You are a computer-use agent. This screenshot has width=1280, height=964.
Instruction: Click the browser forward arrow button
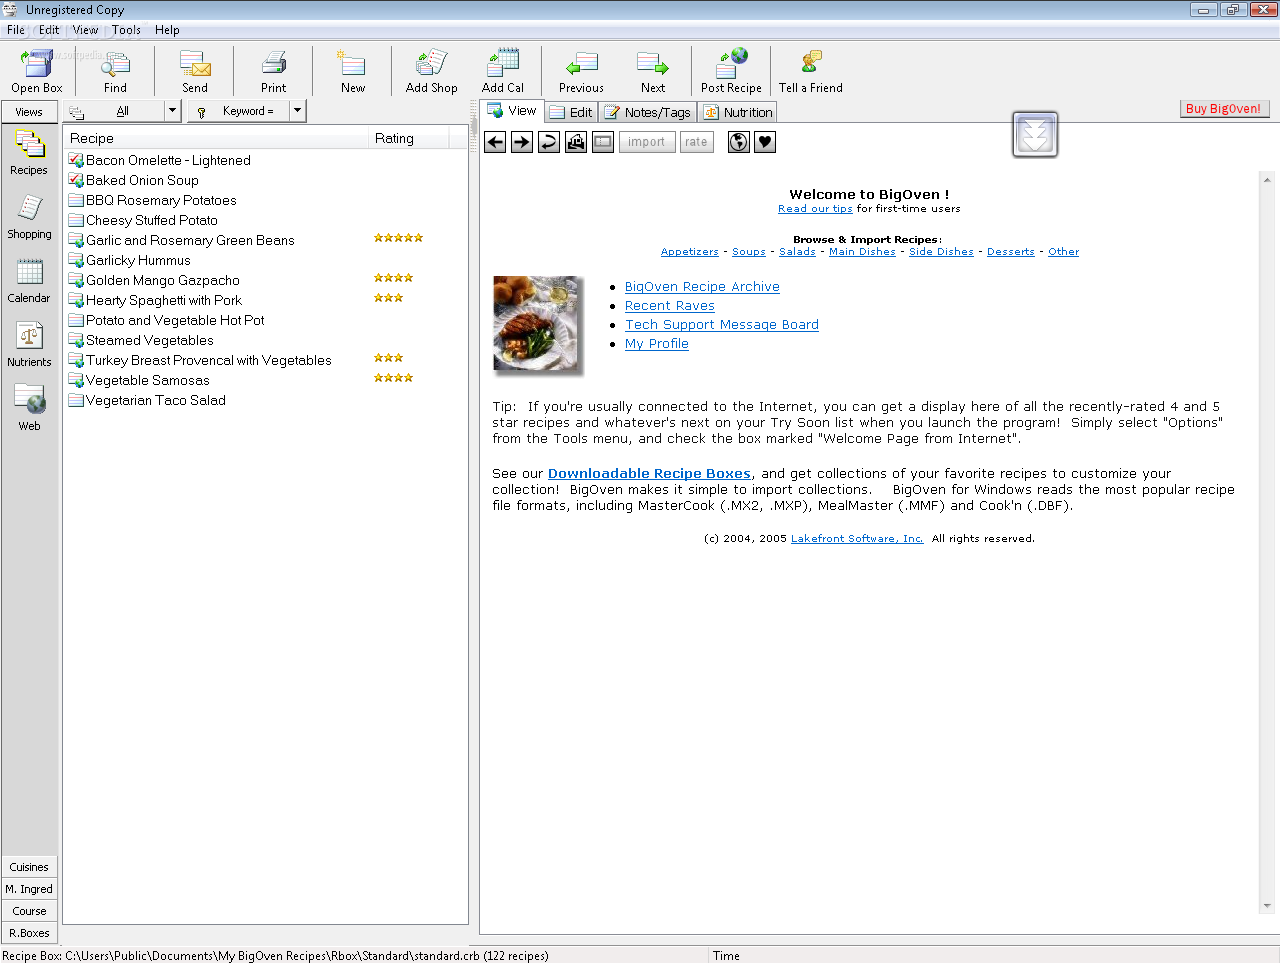click(522, 142)
